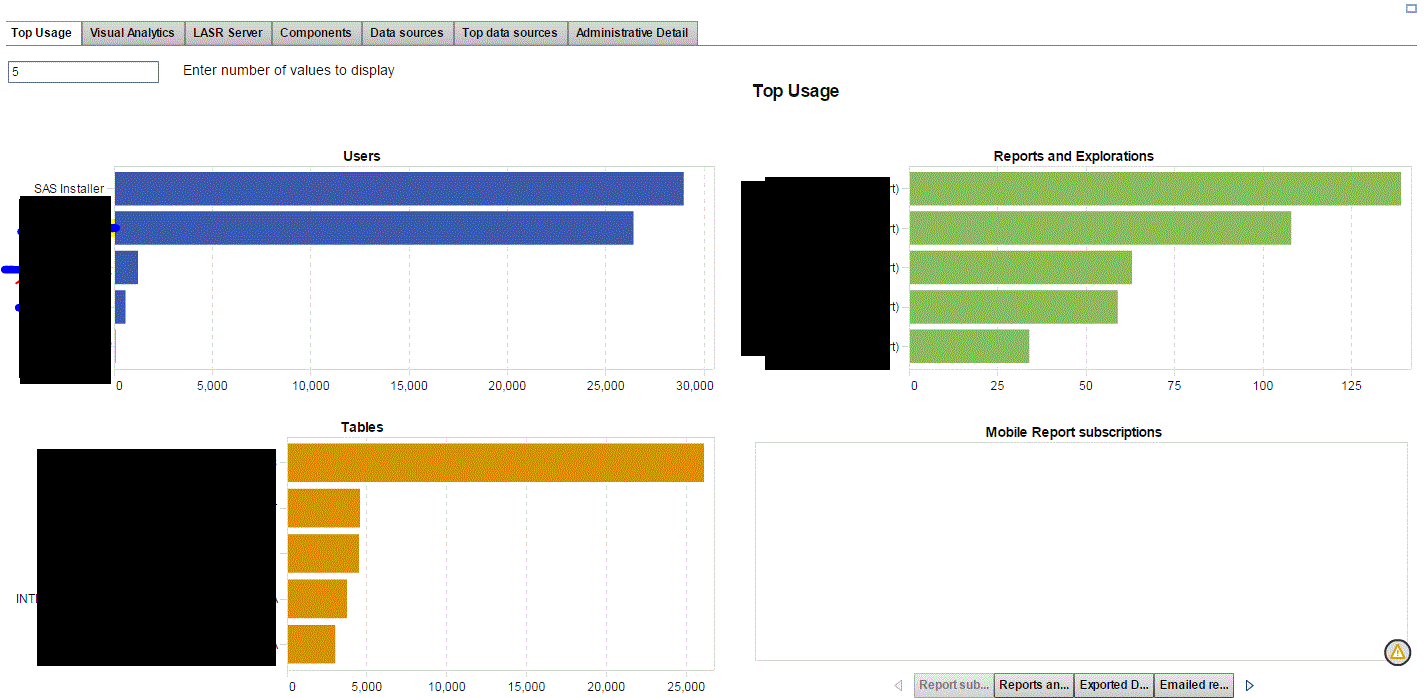Click the '15,000' tick on Tables axis
1426x698 pixels.
click(x=526, y=687)
